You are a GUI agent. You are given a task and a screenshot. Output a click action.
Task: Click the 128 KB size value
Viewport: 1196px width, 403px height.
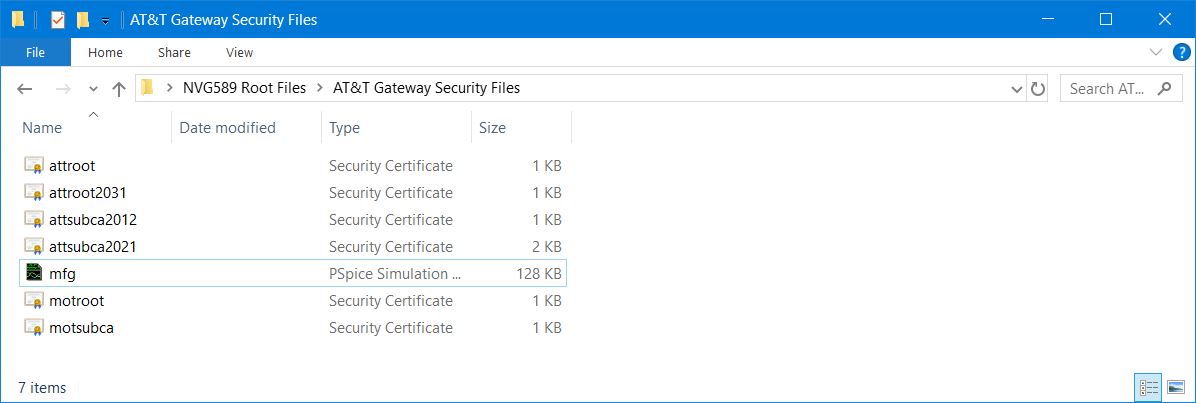538,274
